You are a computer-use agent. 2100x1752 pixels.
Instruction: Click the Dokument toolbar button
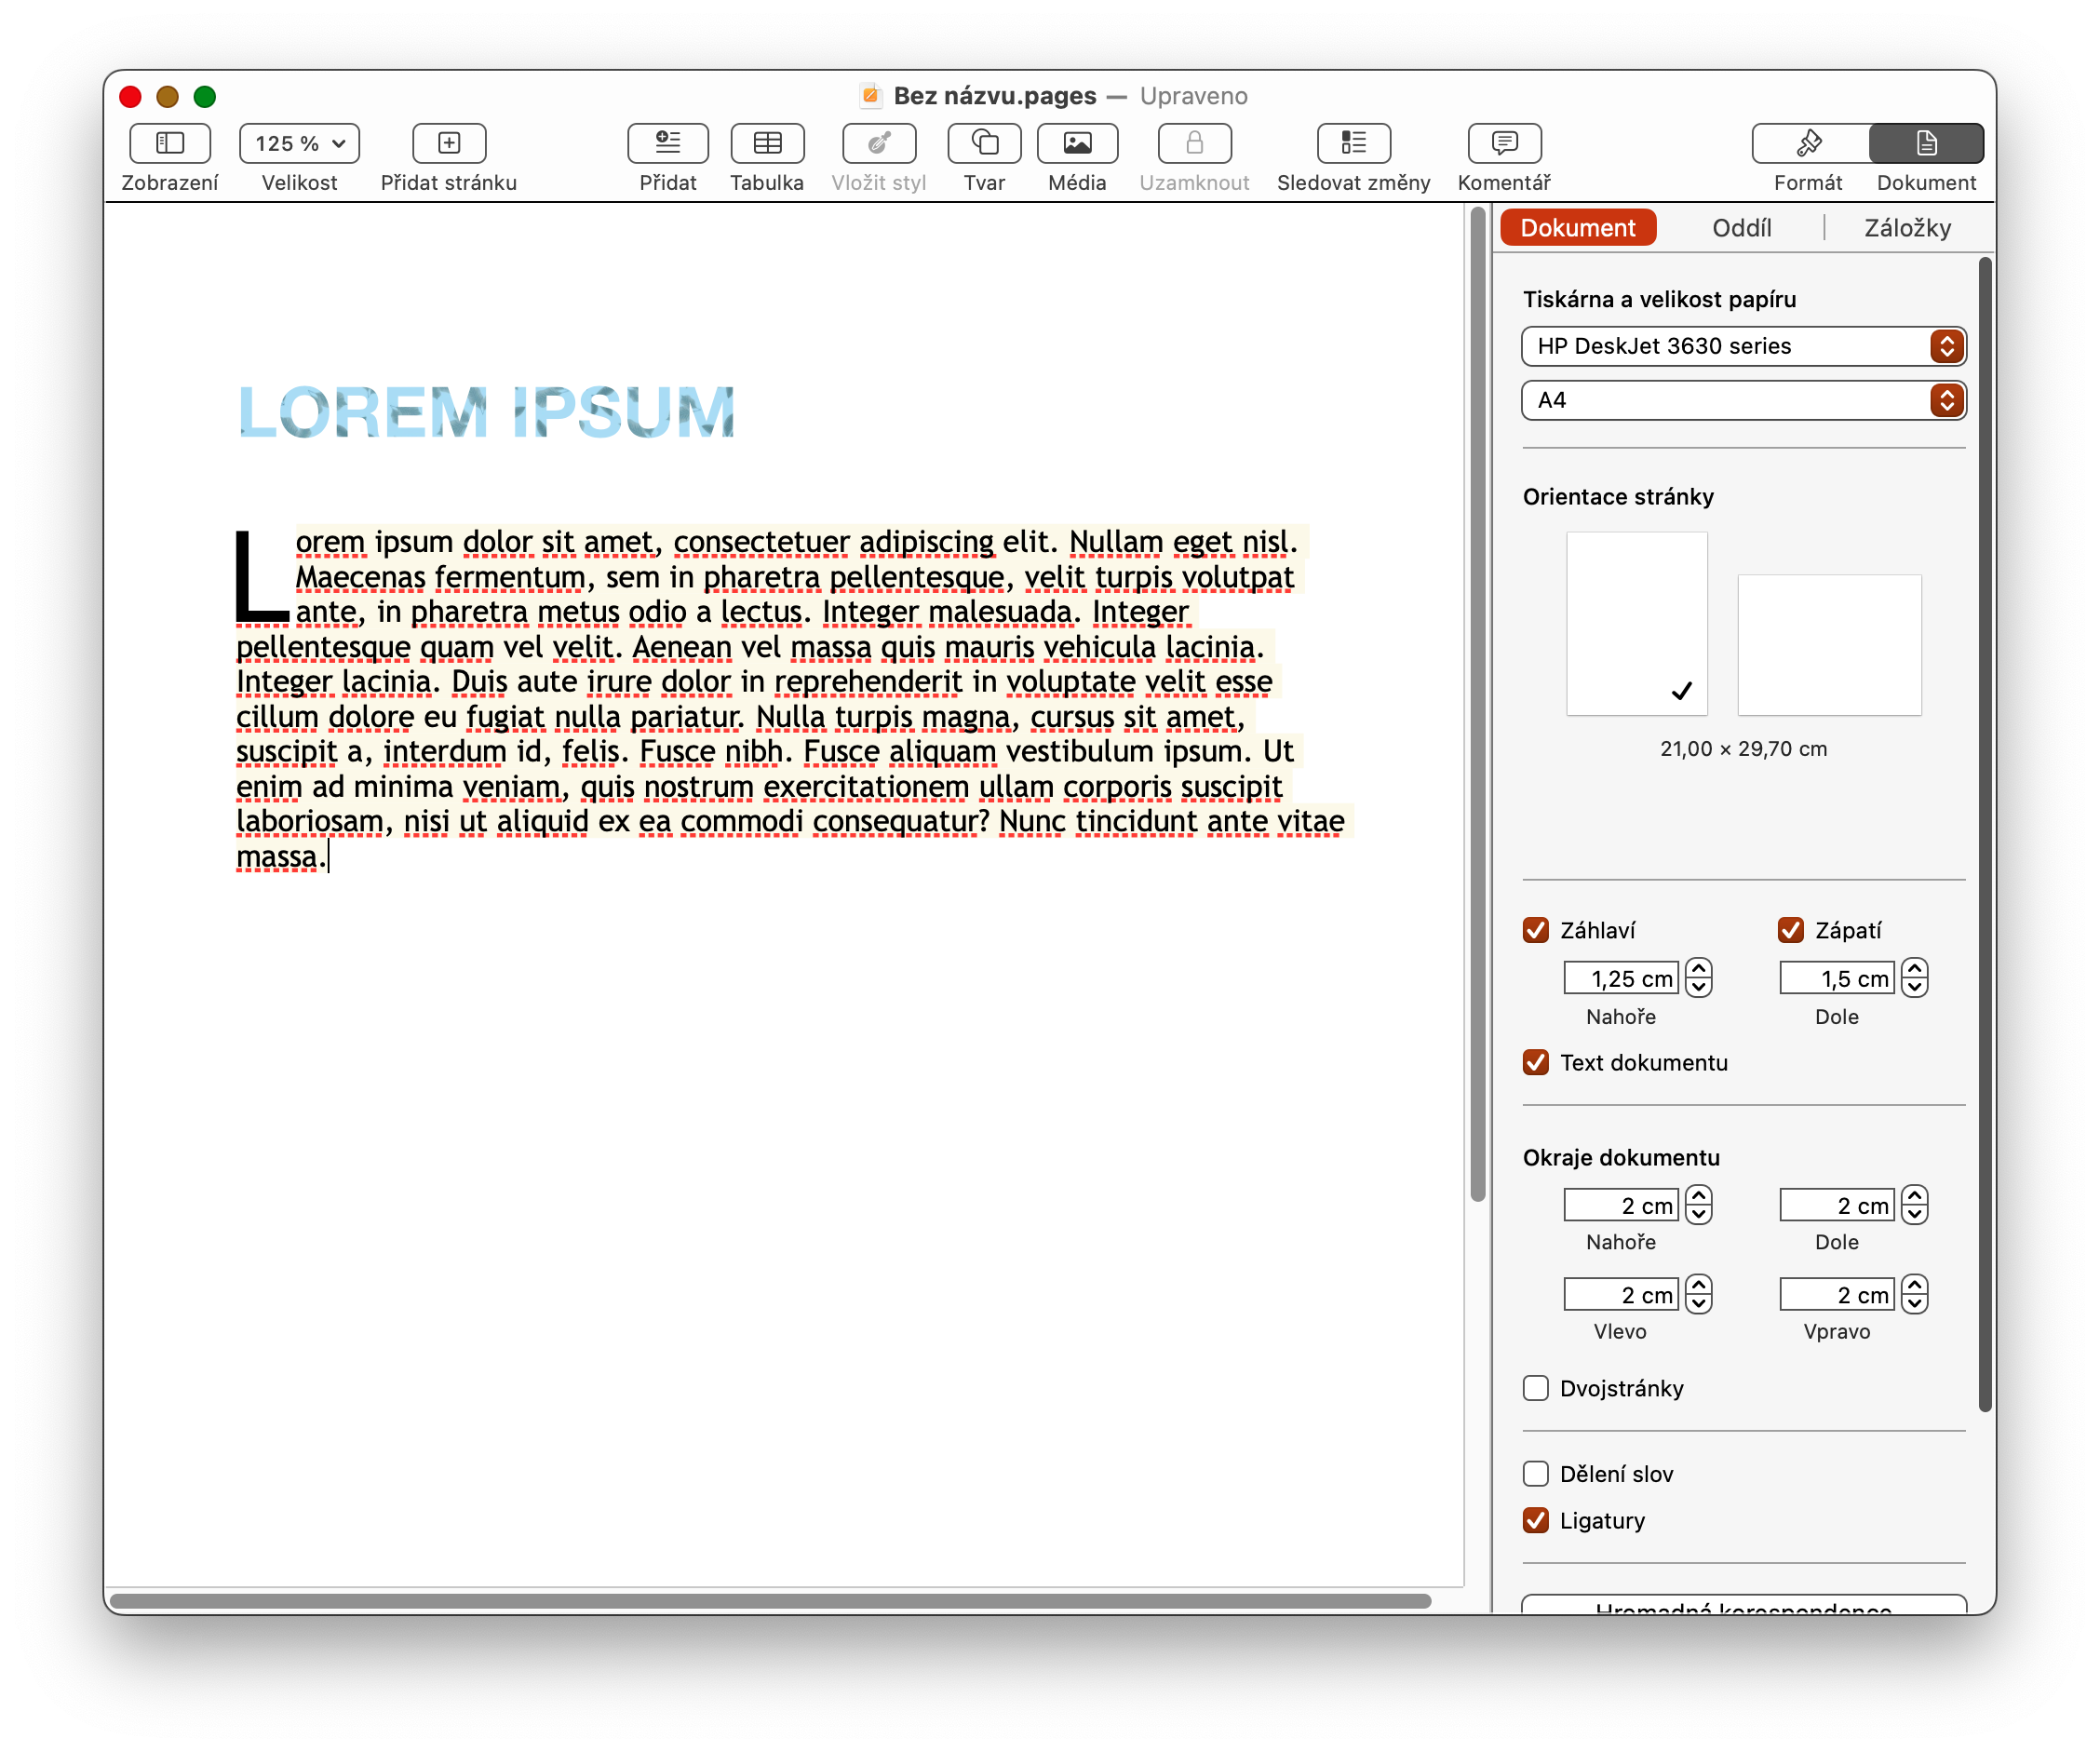1926,143
